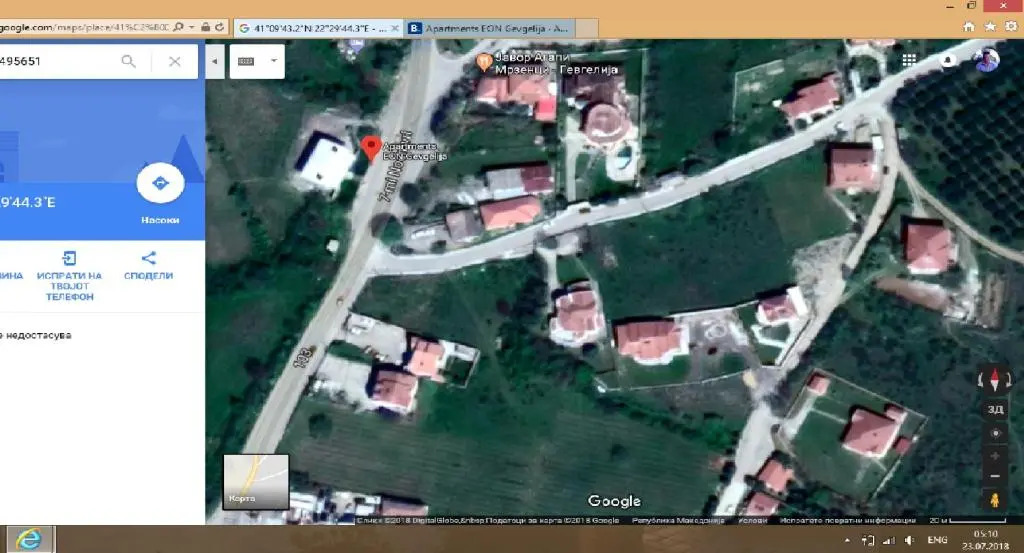Zoom in on the map
The image size is (1024, 553).
(994, 455)
